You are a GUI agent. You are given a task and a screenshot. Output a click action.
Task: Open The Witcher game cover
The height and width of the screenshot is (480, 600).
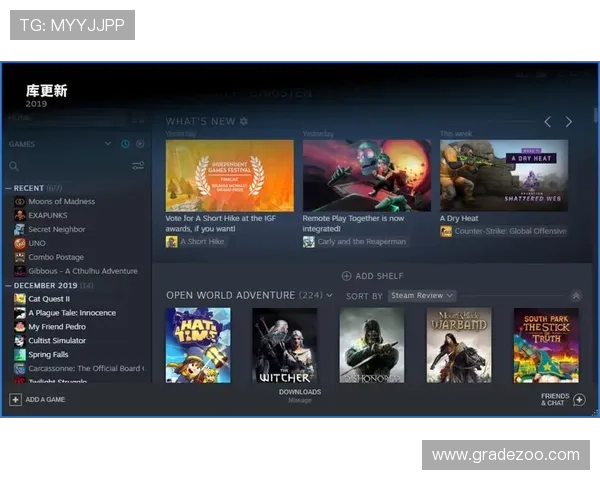click(x=285, y=345)
